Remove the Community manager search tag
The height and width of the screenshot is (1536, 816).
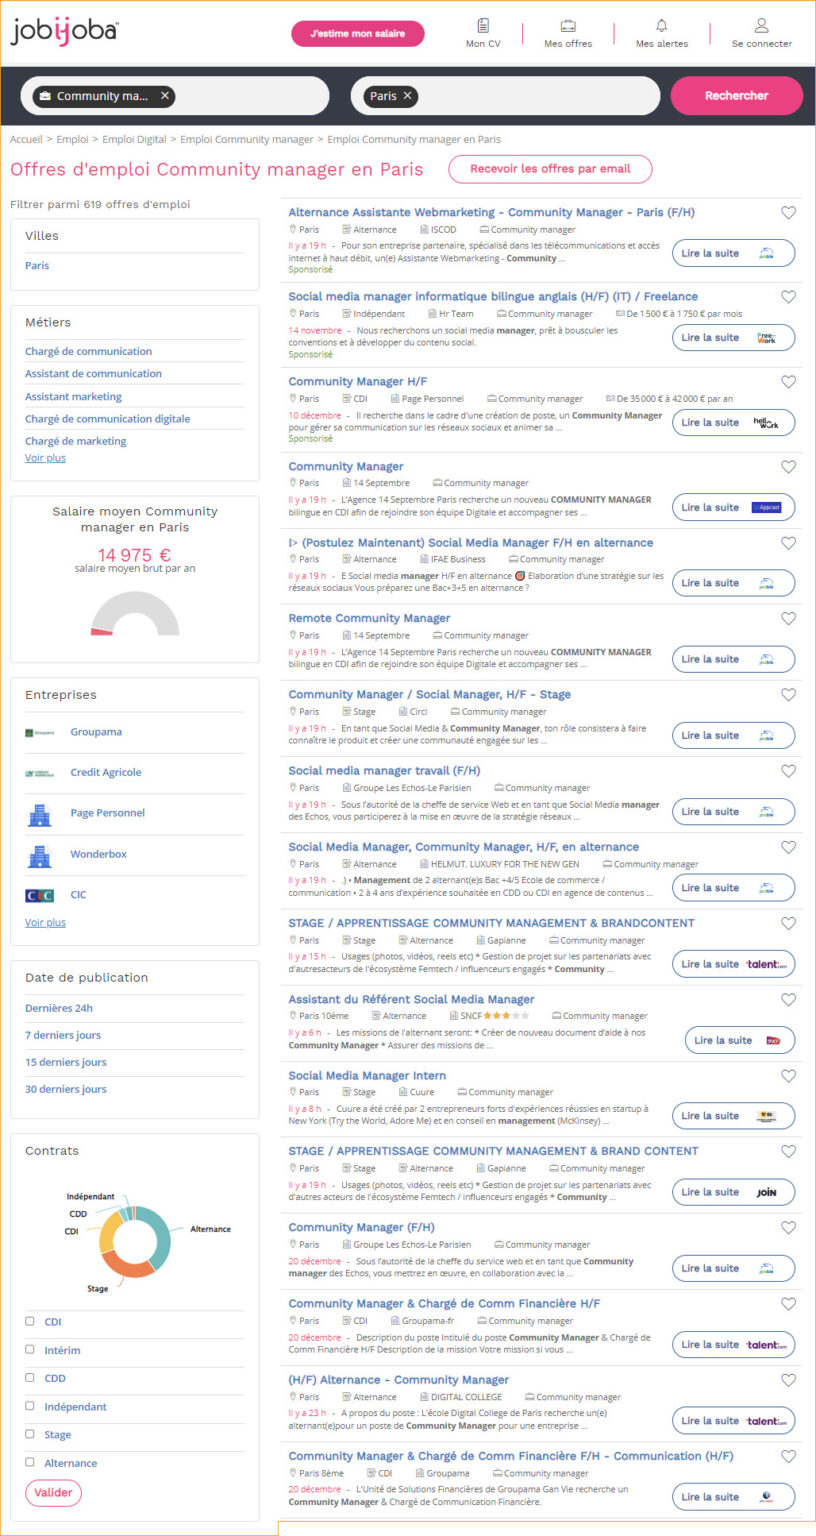click(x=164, y=97)
